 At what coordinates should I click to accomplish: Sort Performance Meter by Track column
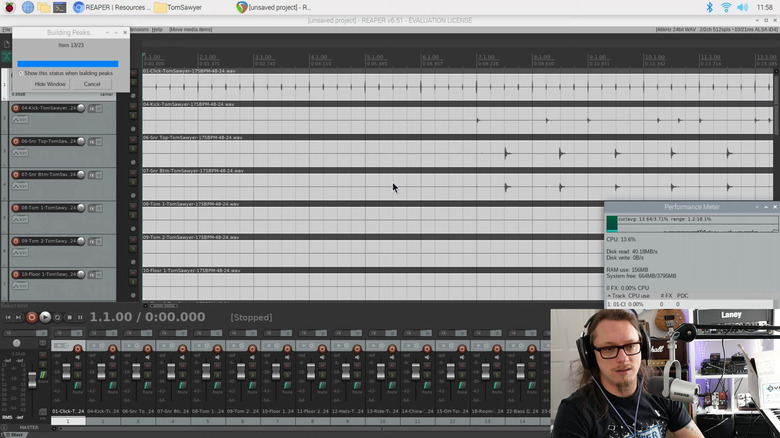pyautogui.click(x=615, y=296)
